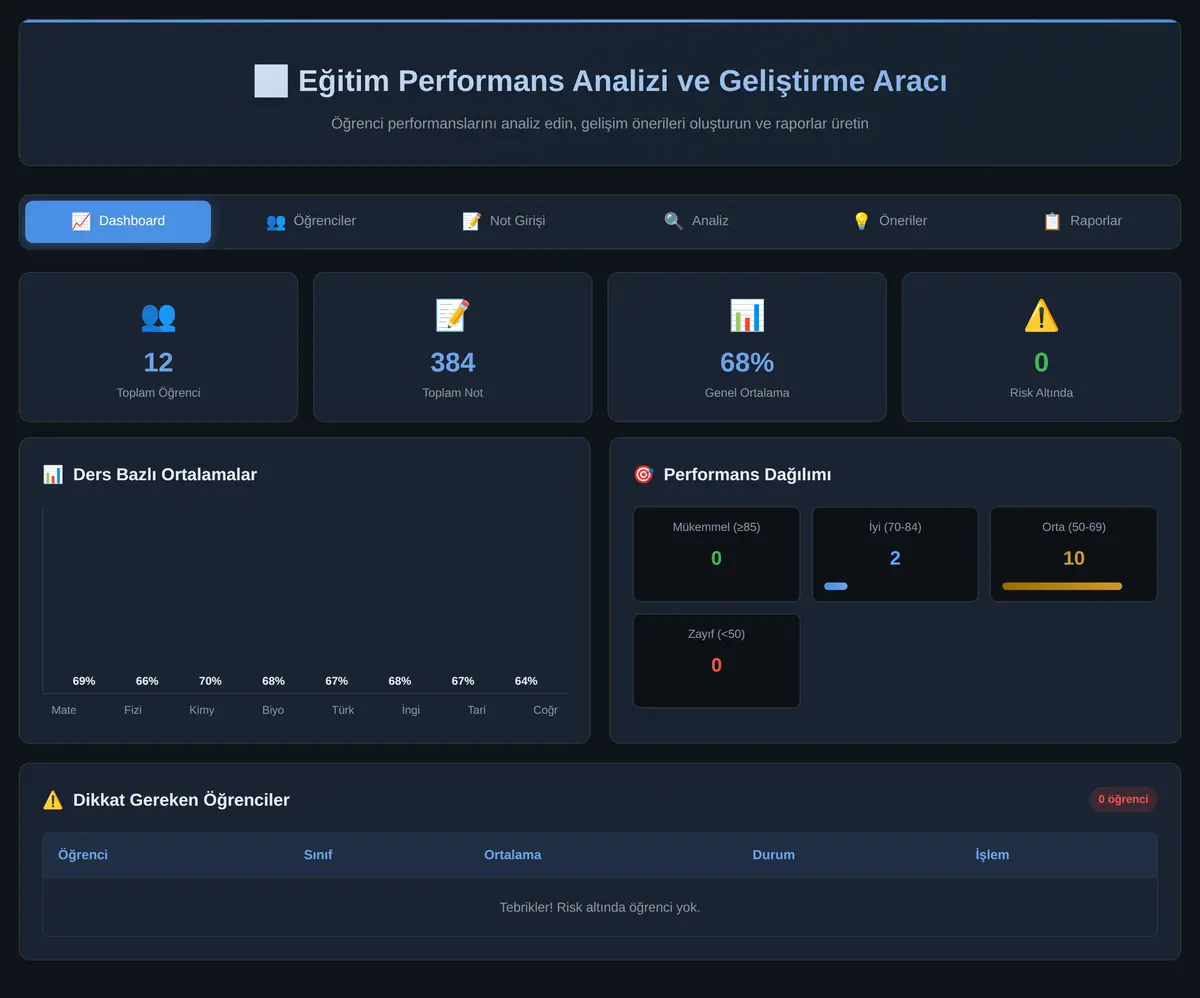Select the Mükemmel (≥85) performance card

[716, 554]
